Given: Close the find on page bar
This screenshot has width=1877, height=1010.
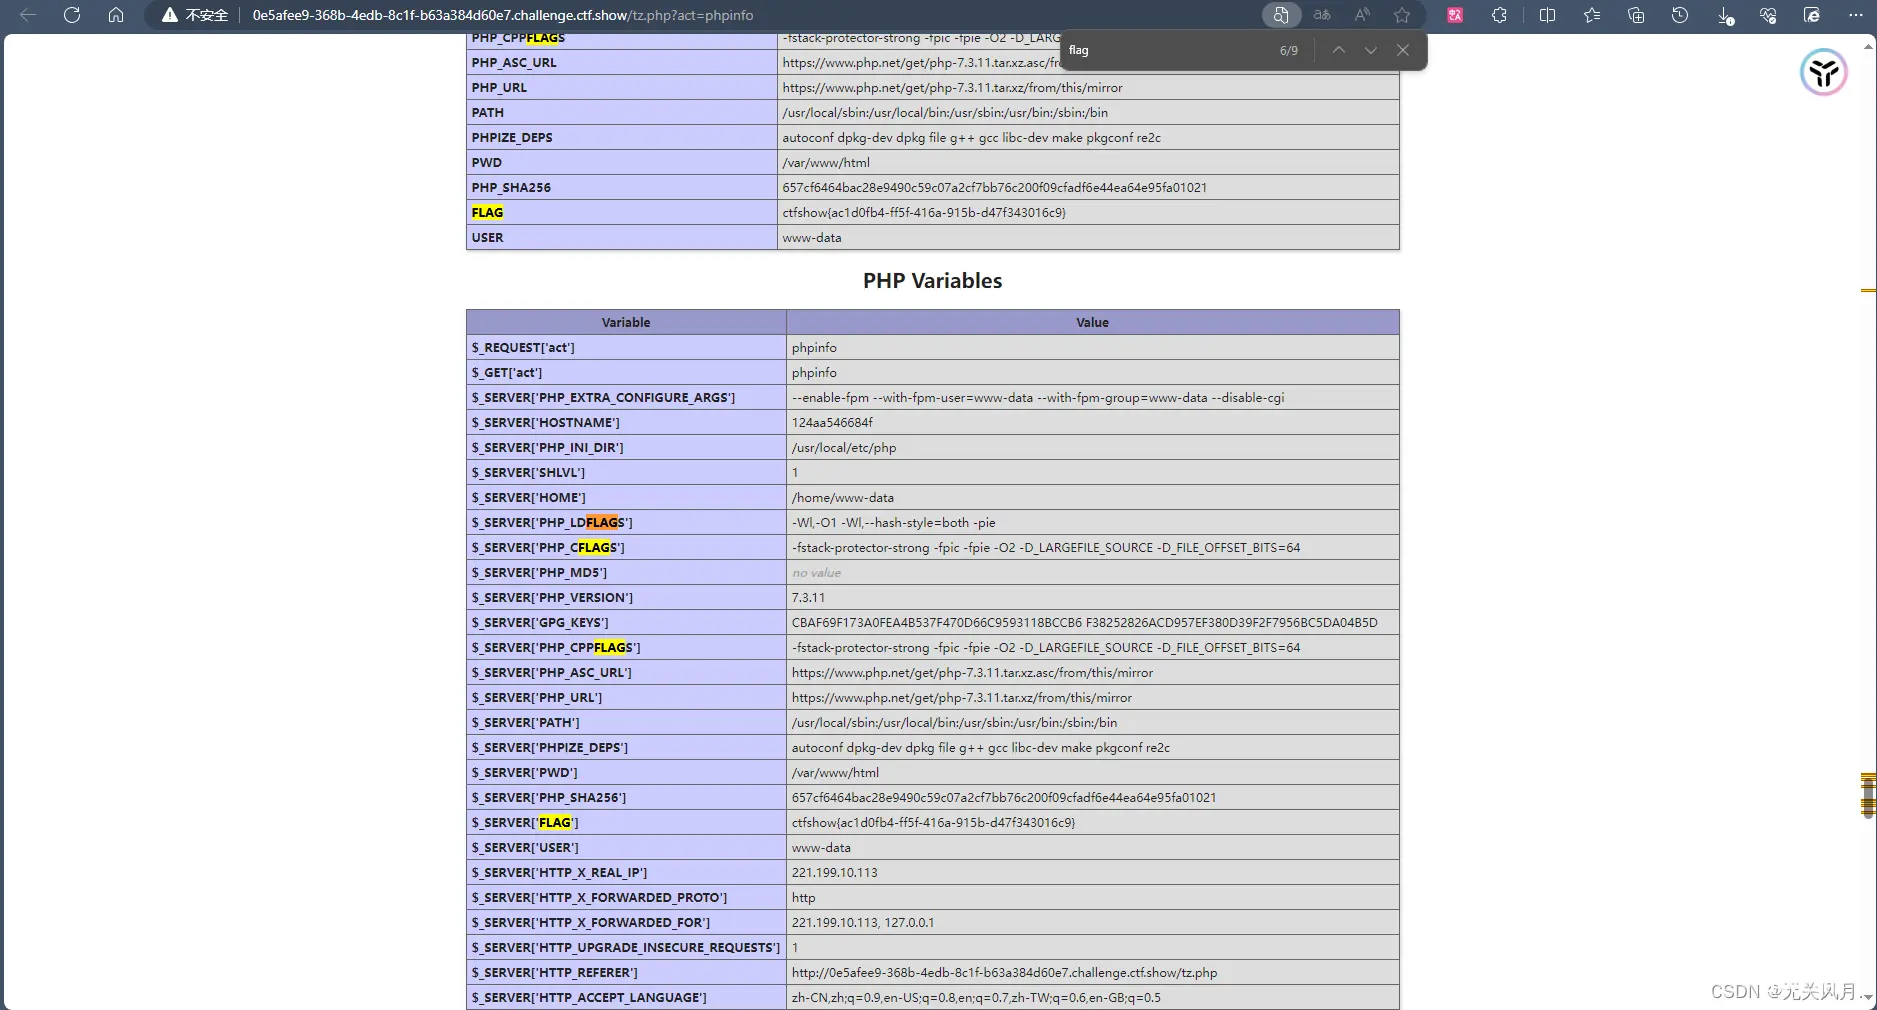Looking at the screenshot, I should pos(1403,50).
